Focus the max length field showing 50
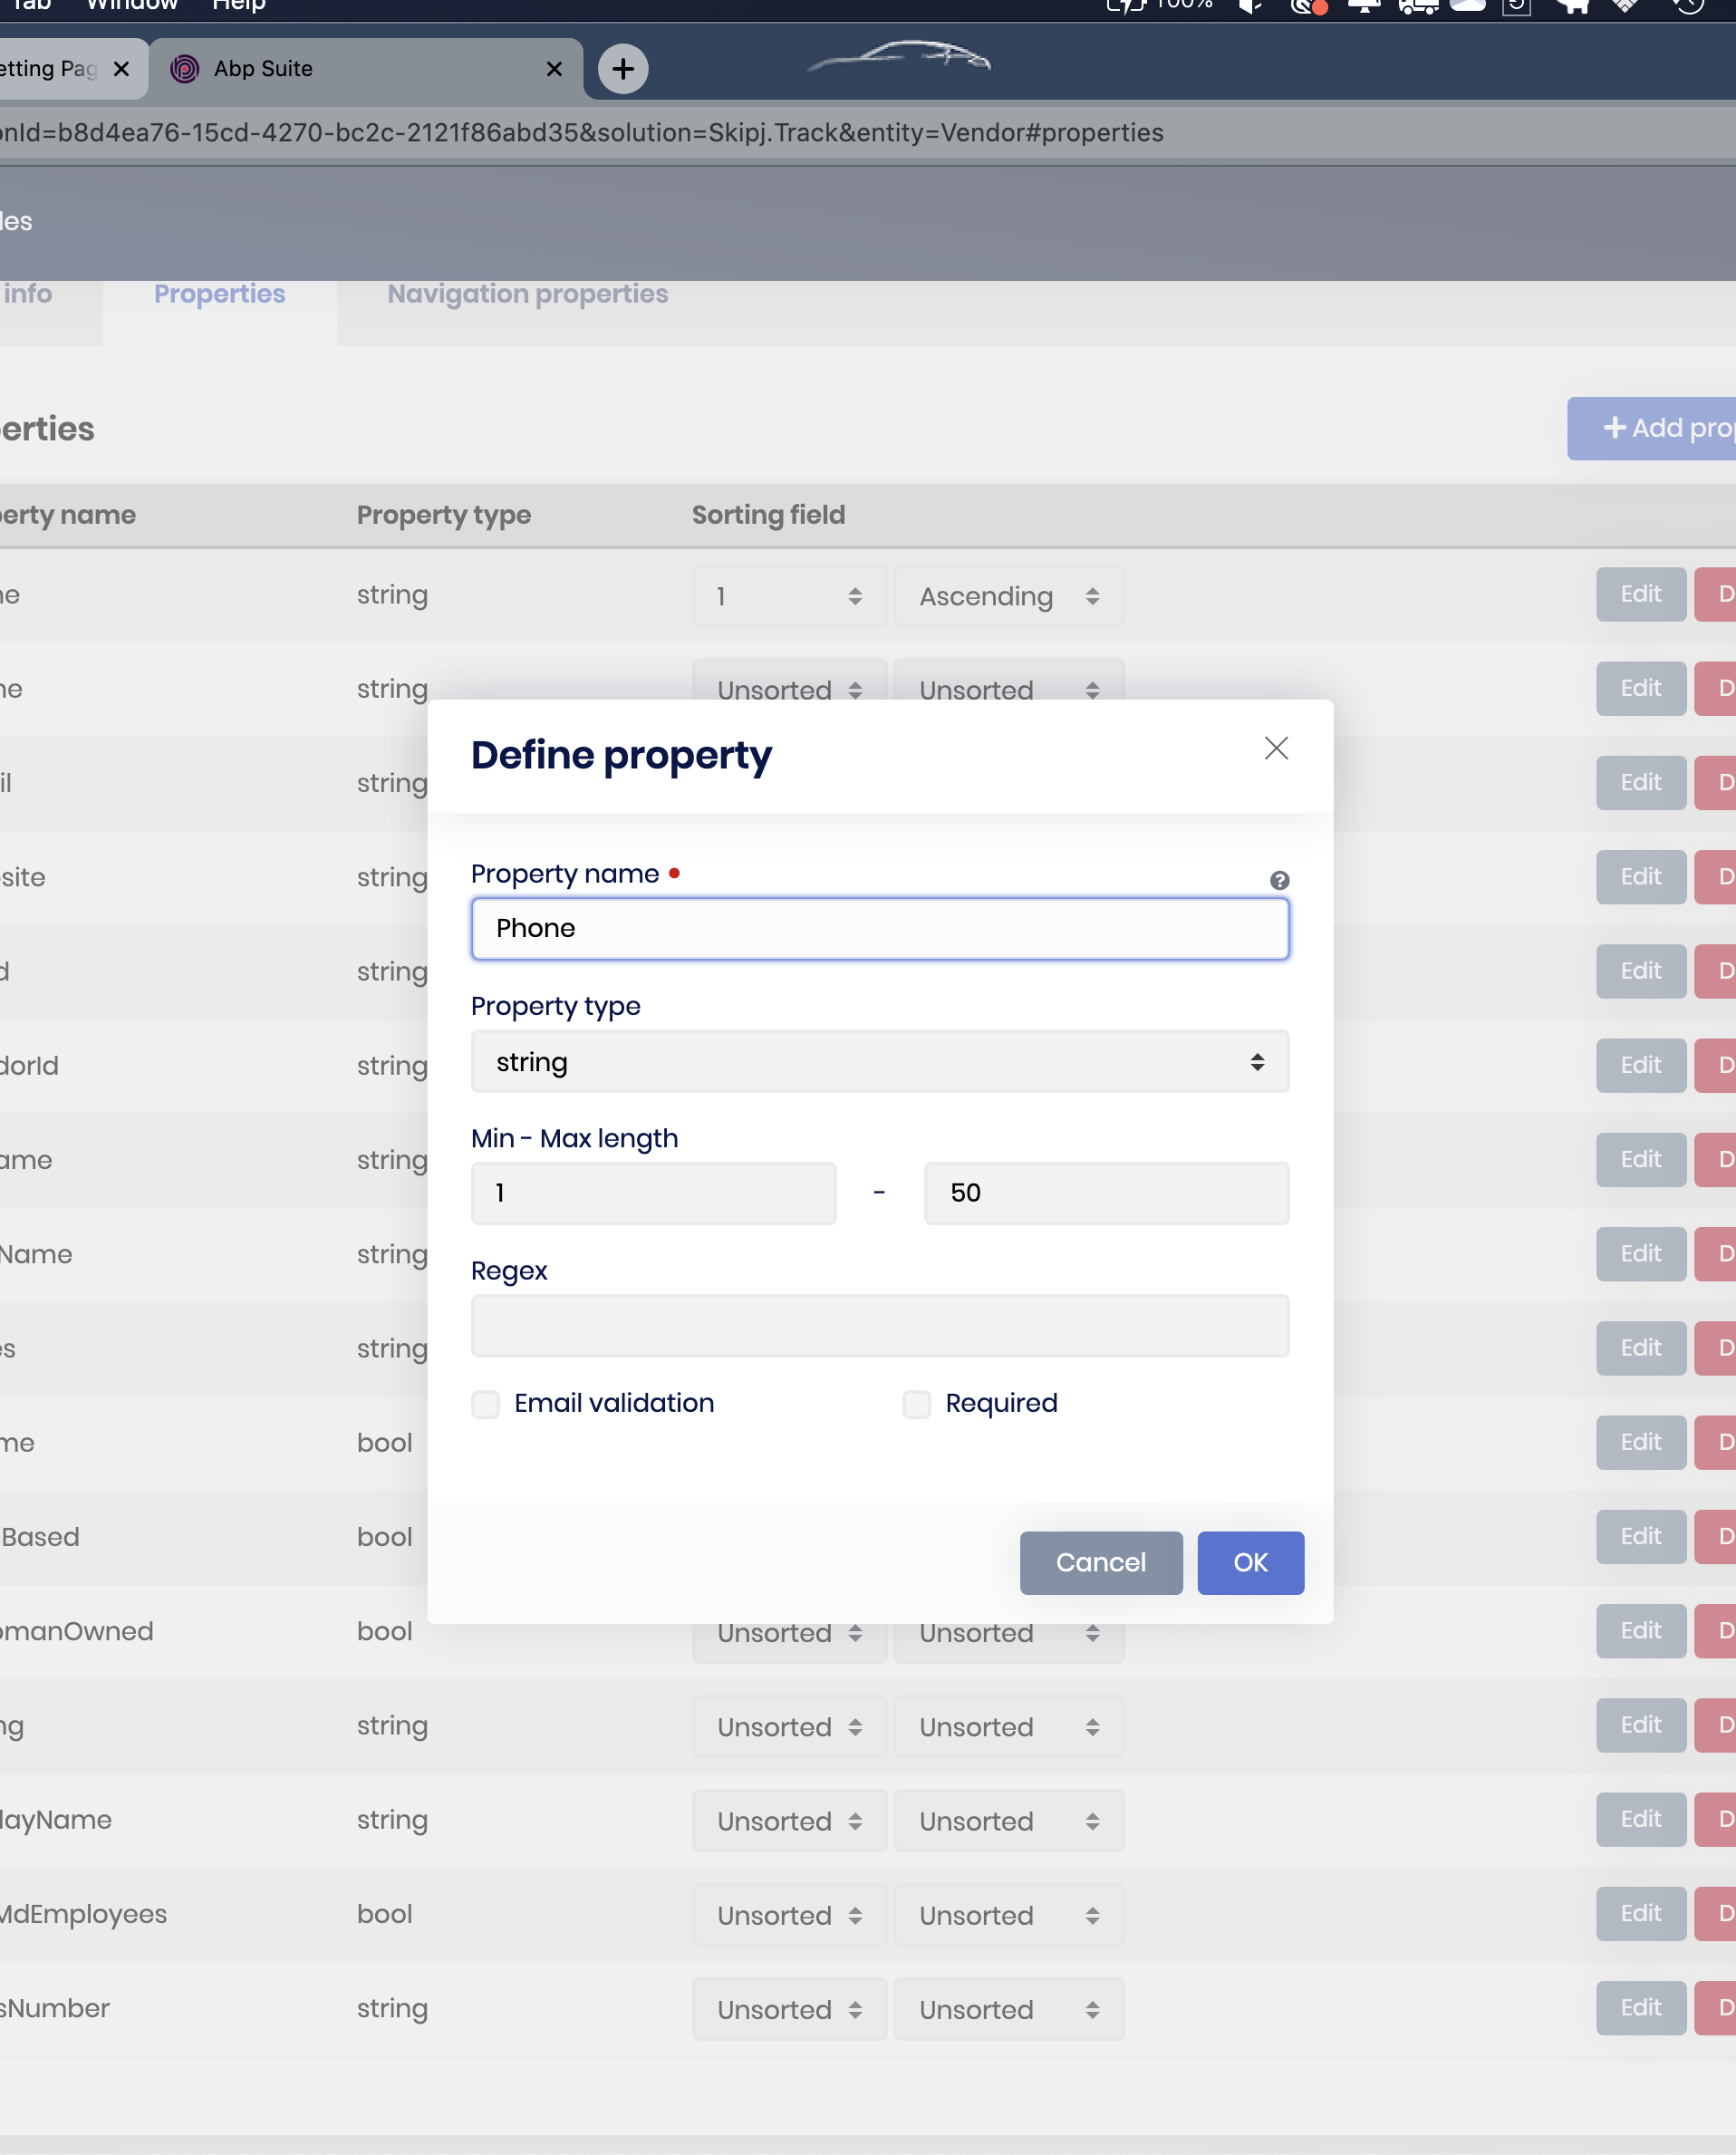The height and width of the screenshot is (2155, 1736). coord(1106,1193)
